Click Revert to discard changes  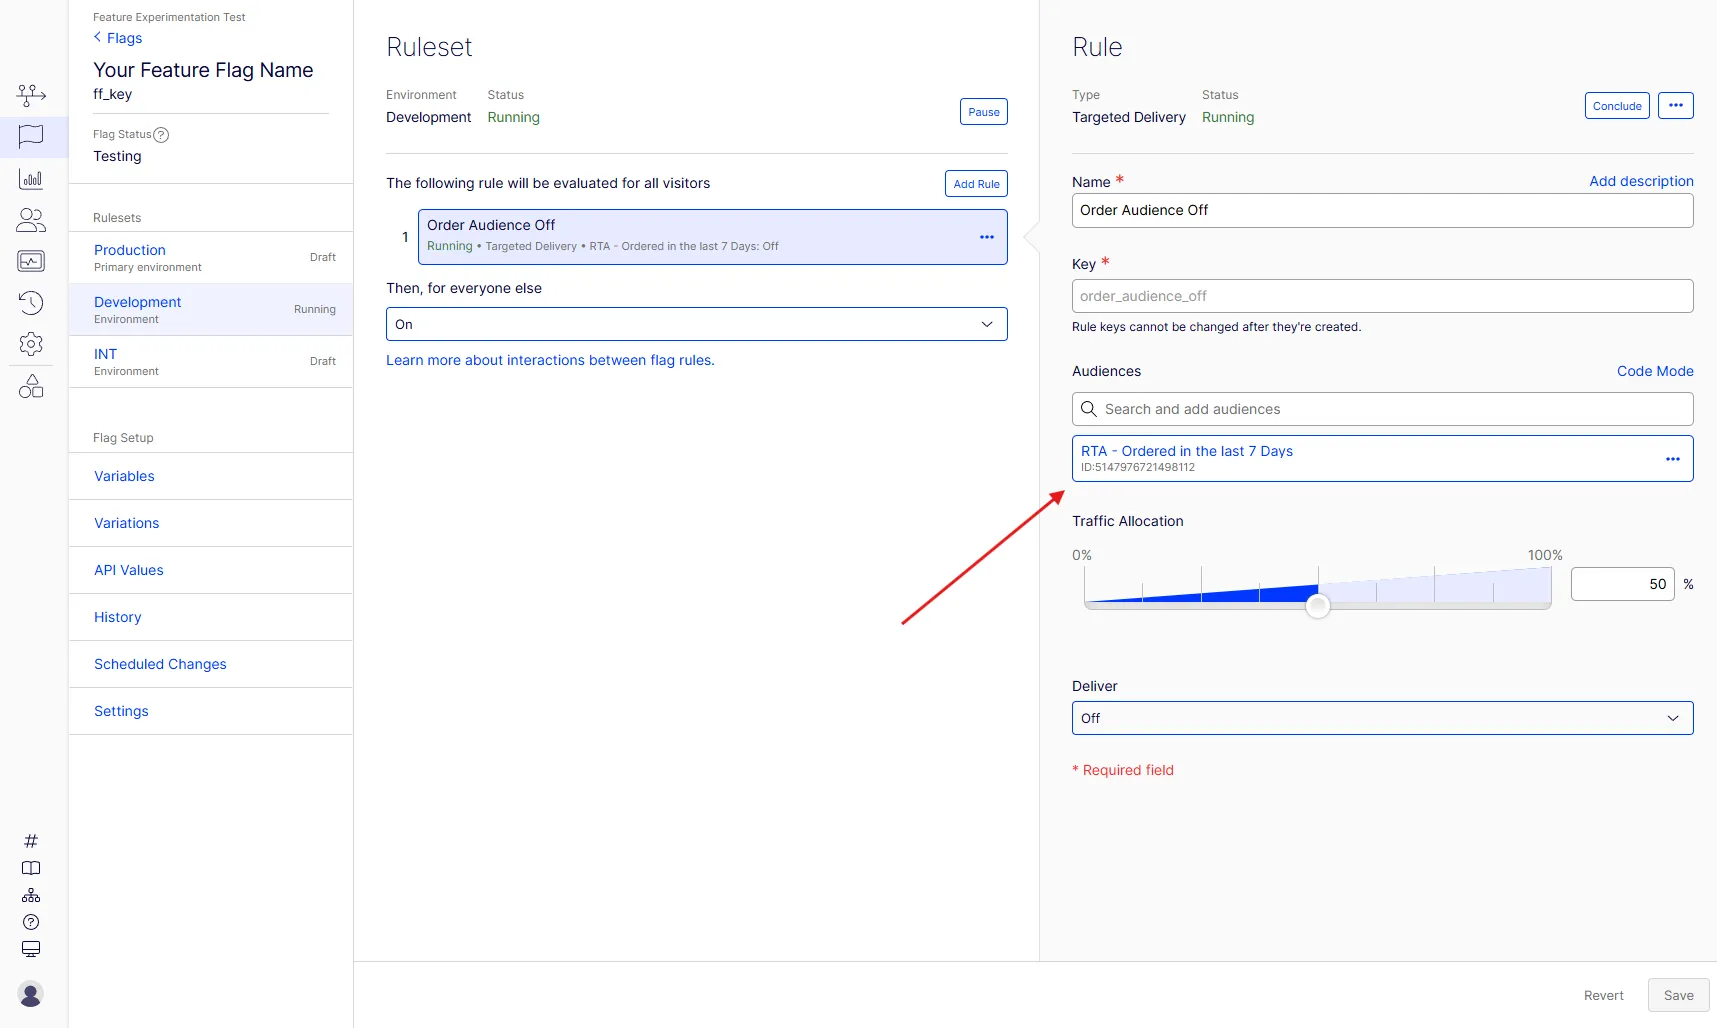coord(1604,995)
